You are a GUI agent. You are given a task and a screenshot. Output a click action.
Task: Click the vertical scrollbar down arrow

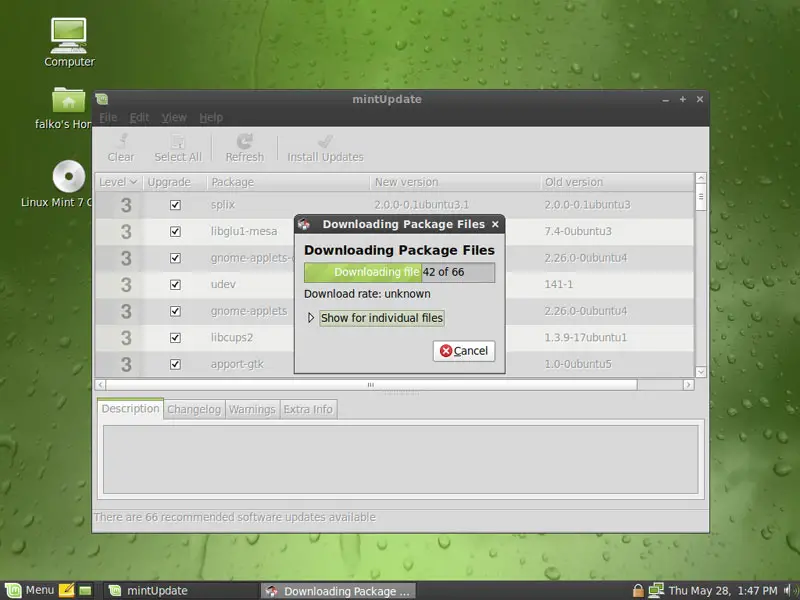701,372
